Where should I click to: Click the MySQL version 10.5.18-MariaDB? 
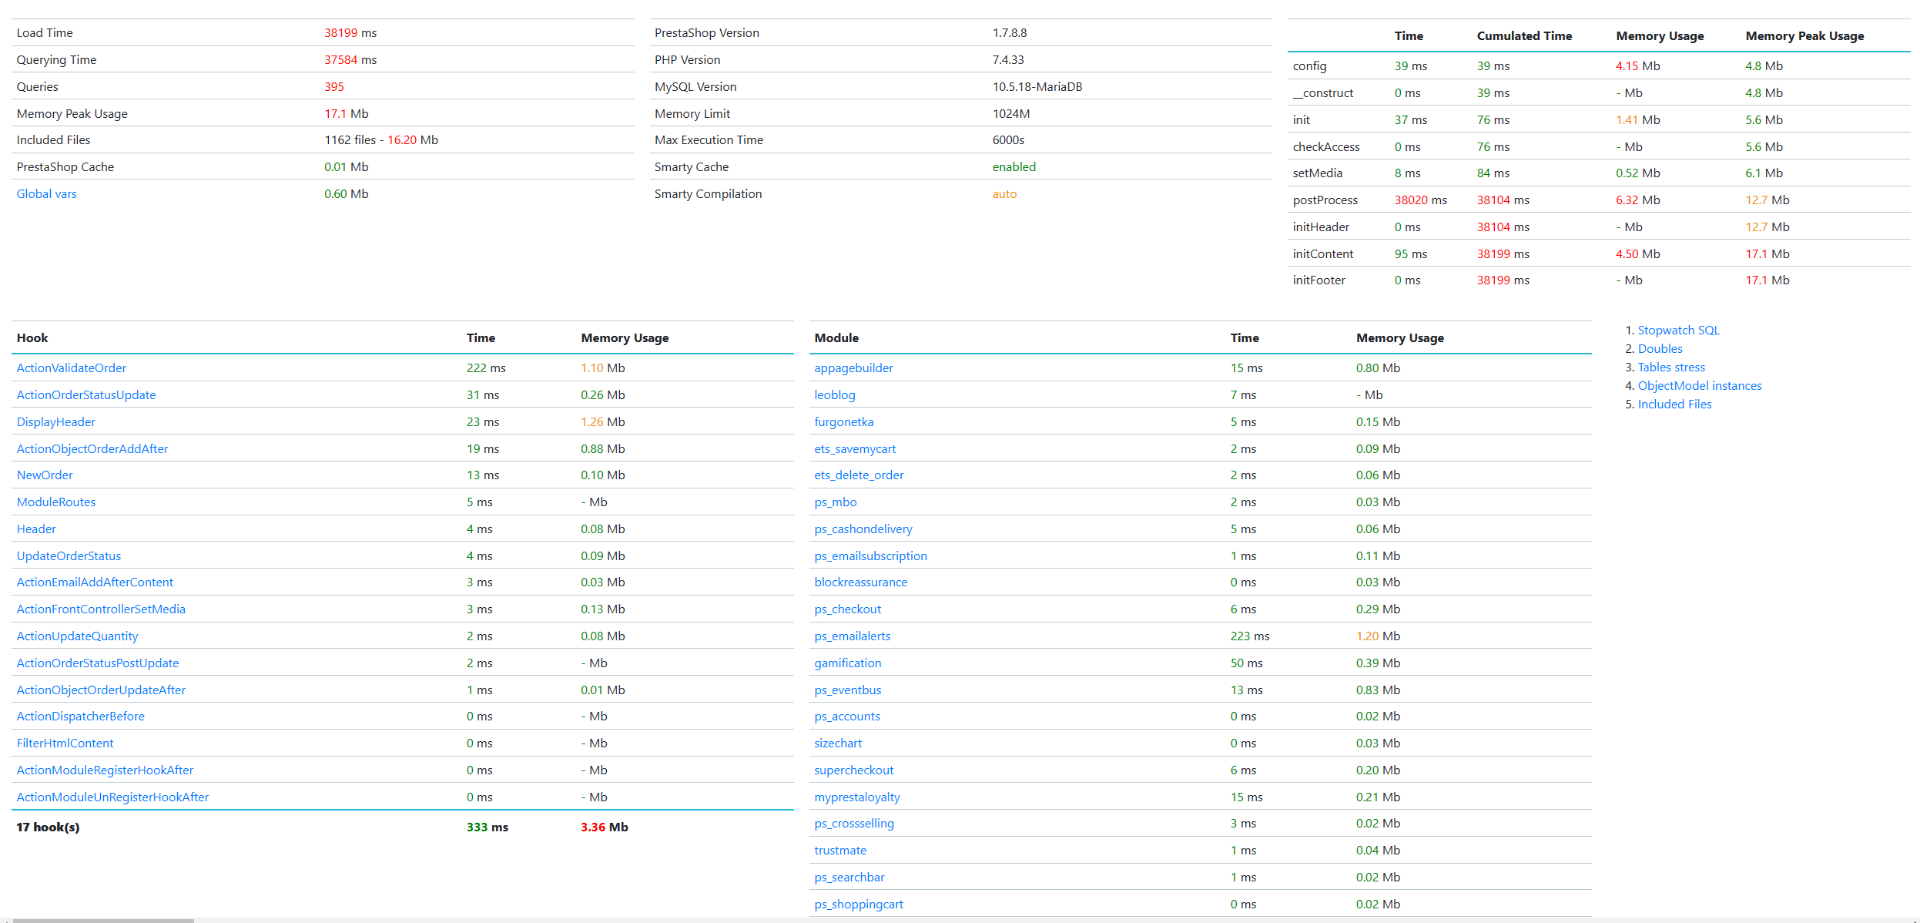tap(1037, 87)
